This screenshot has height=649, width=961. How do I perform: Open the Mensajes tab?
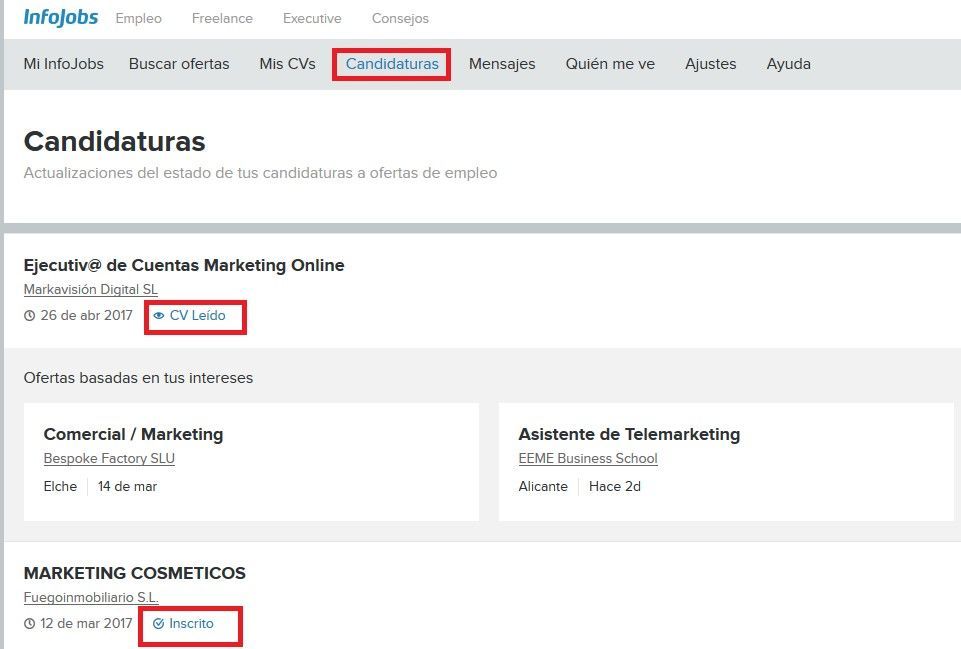click(502, 64)
